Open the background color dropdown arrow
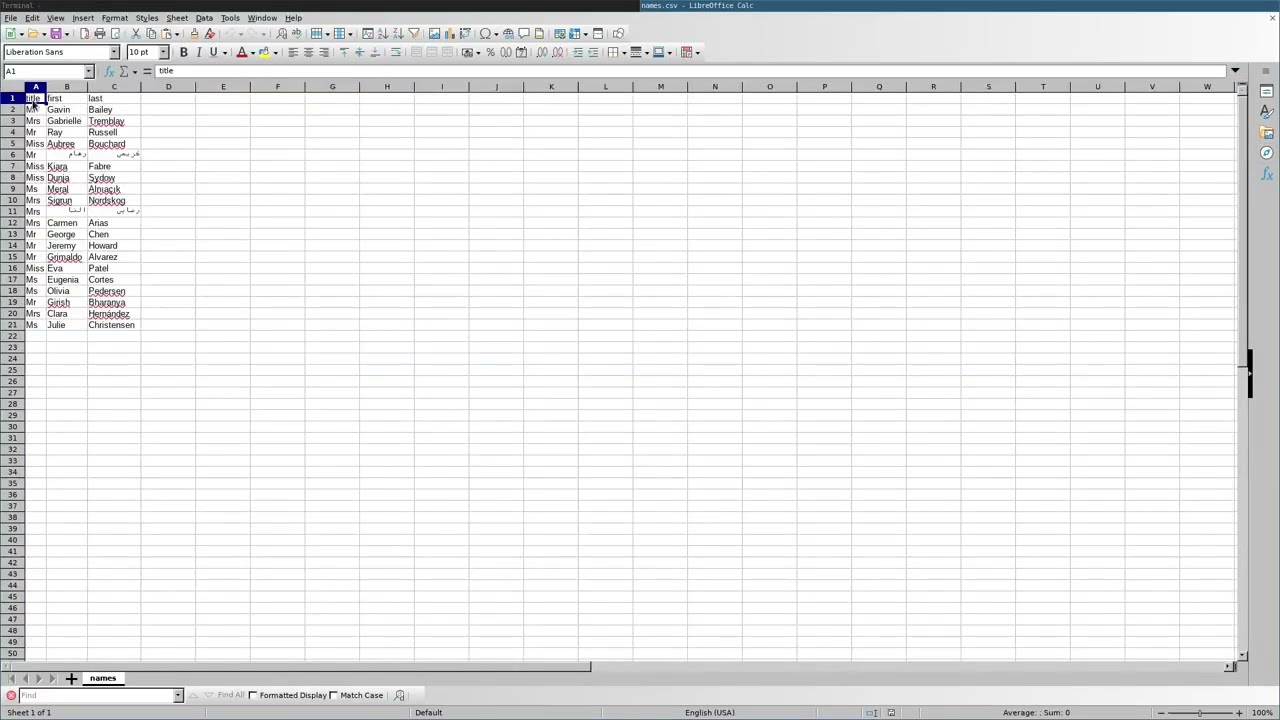This screenshot has width=1280, height=720. (x=275, y=52)
